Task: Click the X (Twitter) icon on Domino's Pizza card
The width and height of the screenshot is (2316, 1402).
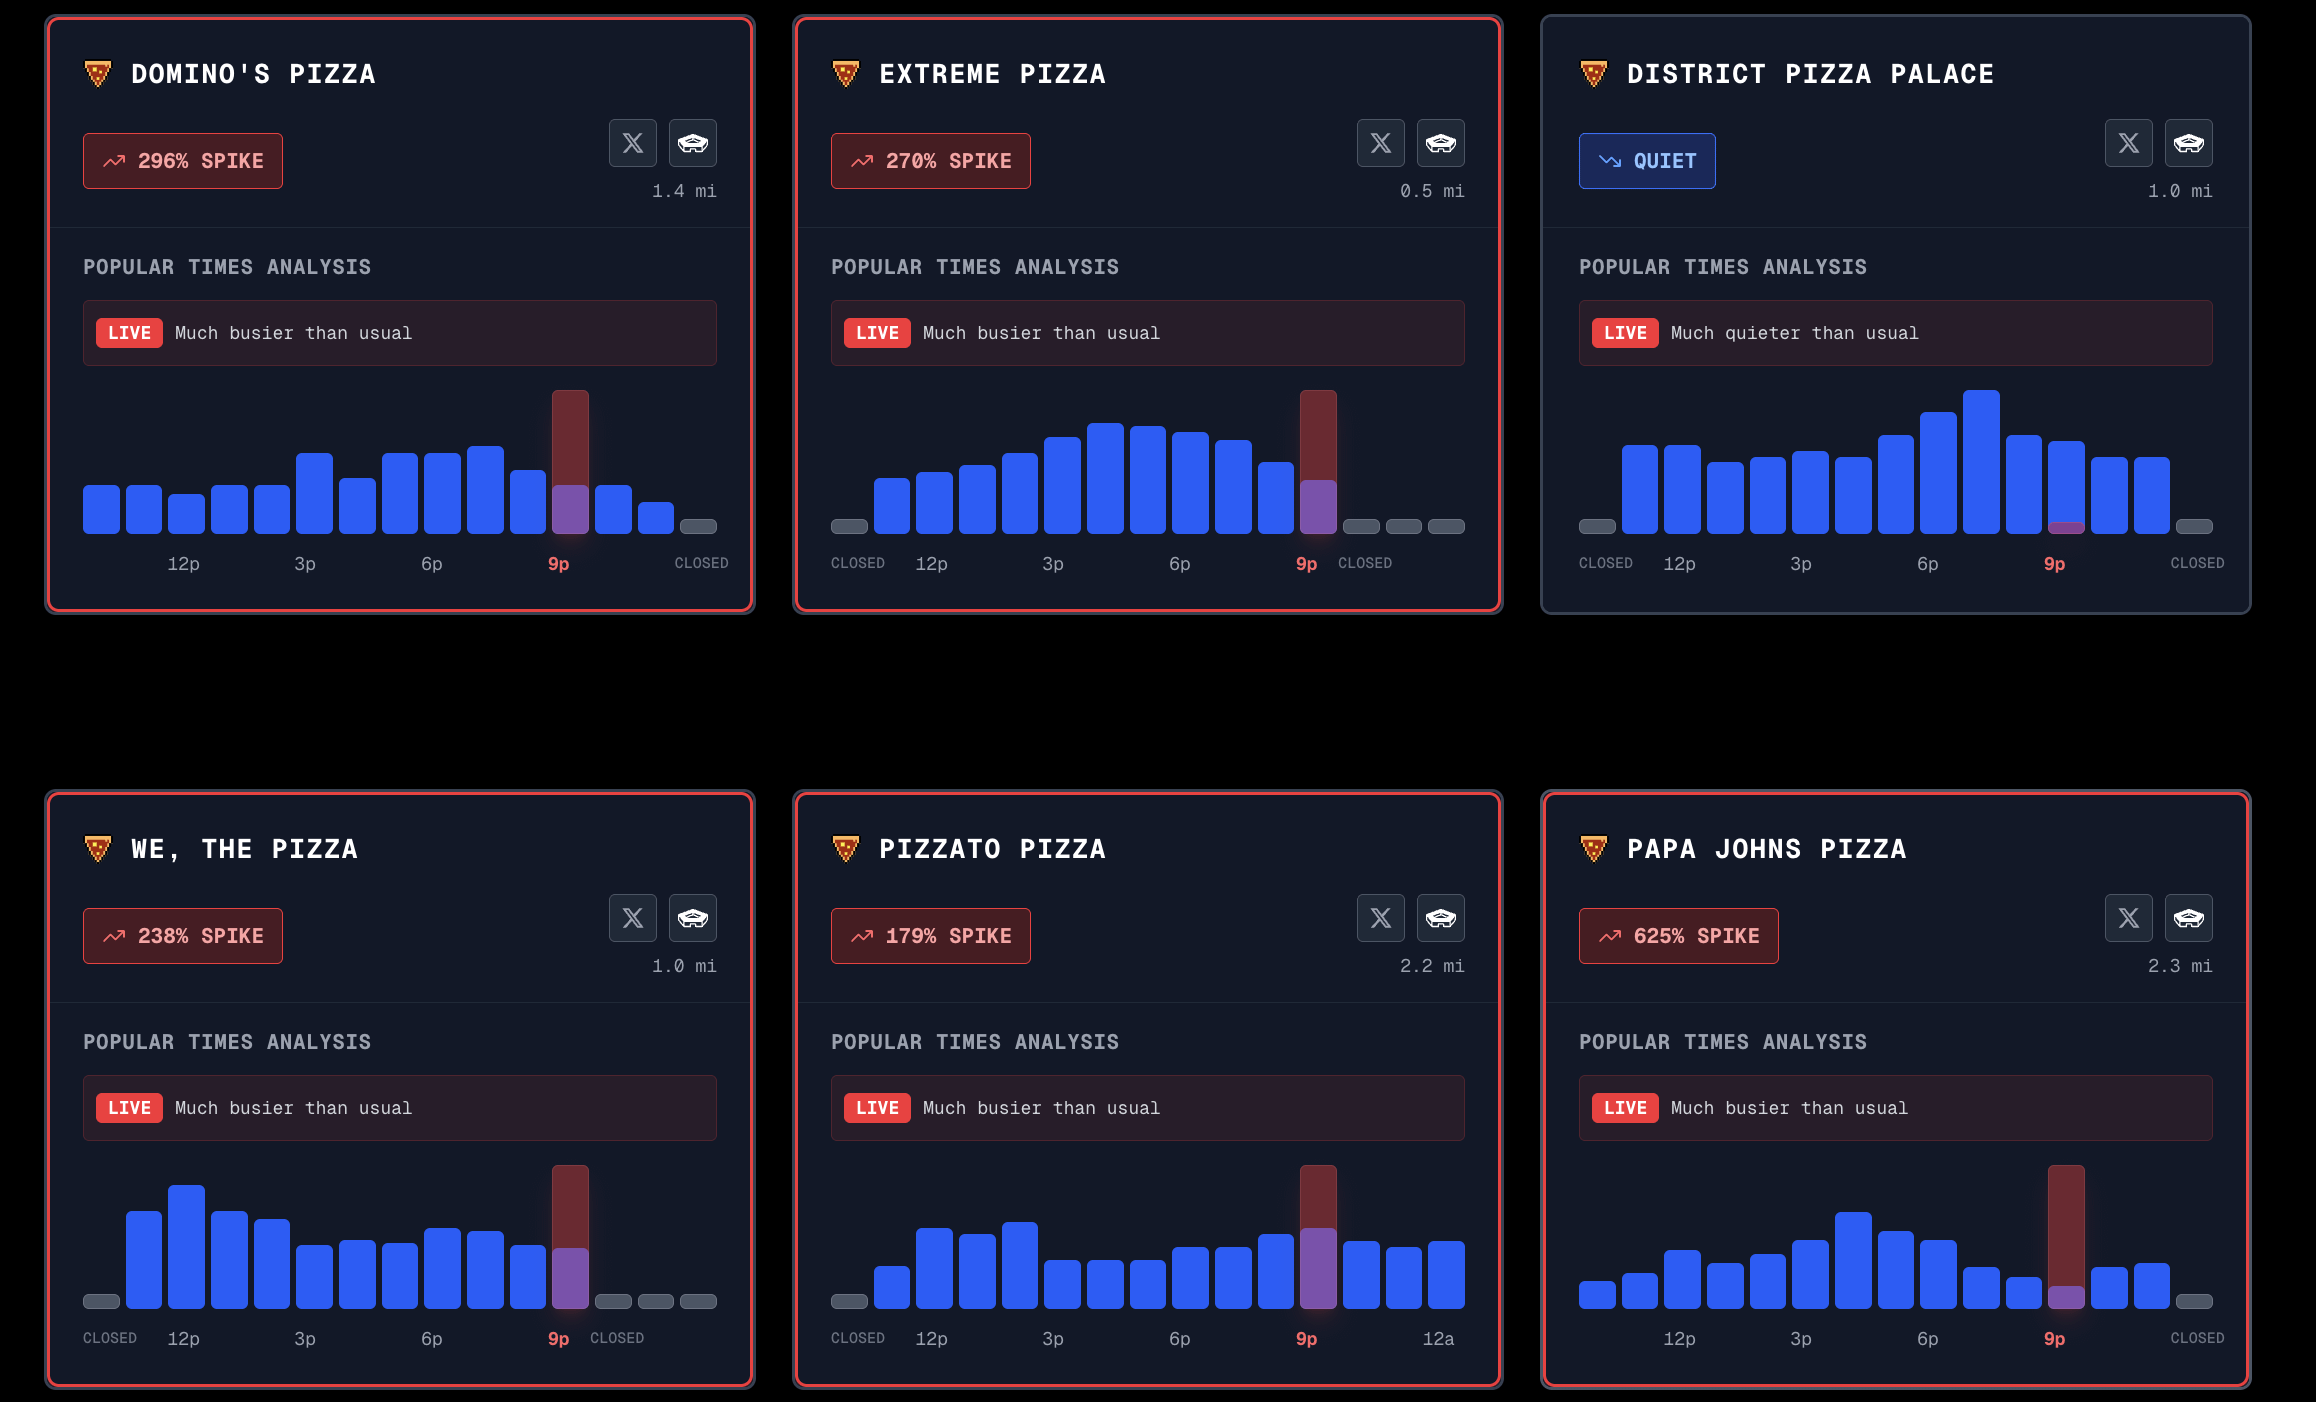Action: 633,143
